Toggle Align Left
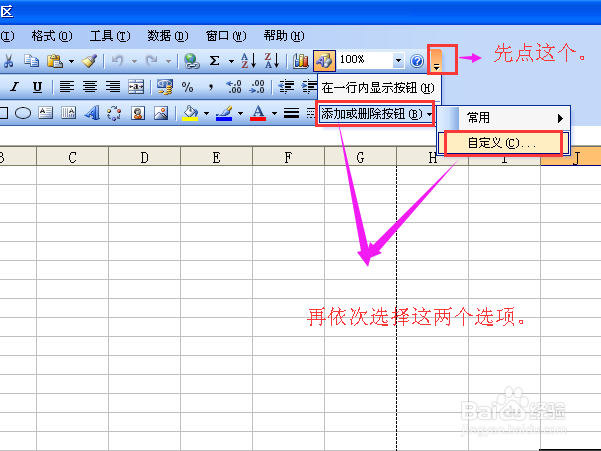The height and width of the screenshot is (451, 601). click(x=67, y=87)
